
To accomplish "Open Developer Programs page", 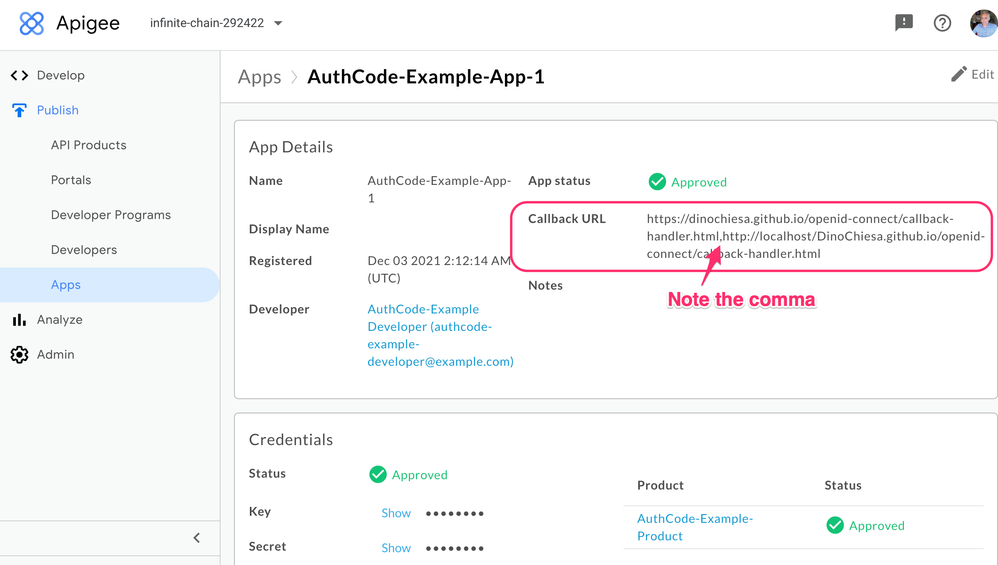I will coord(111,215).
